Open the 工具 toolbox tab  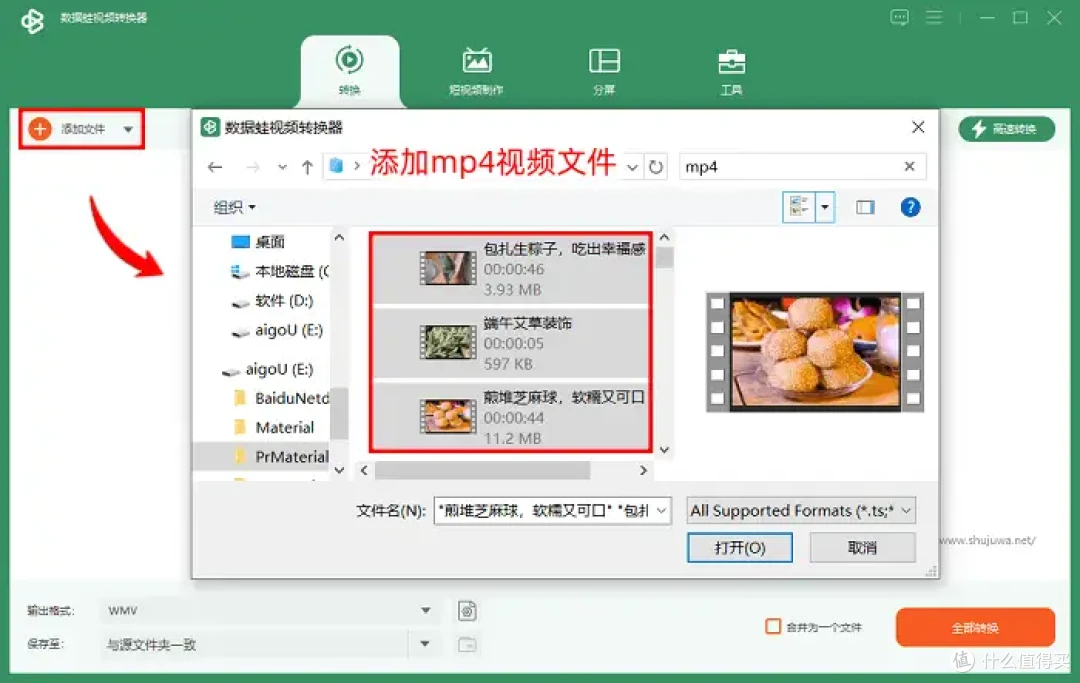click(731, 70)
